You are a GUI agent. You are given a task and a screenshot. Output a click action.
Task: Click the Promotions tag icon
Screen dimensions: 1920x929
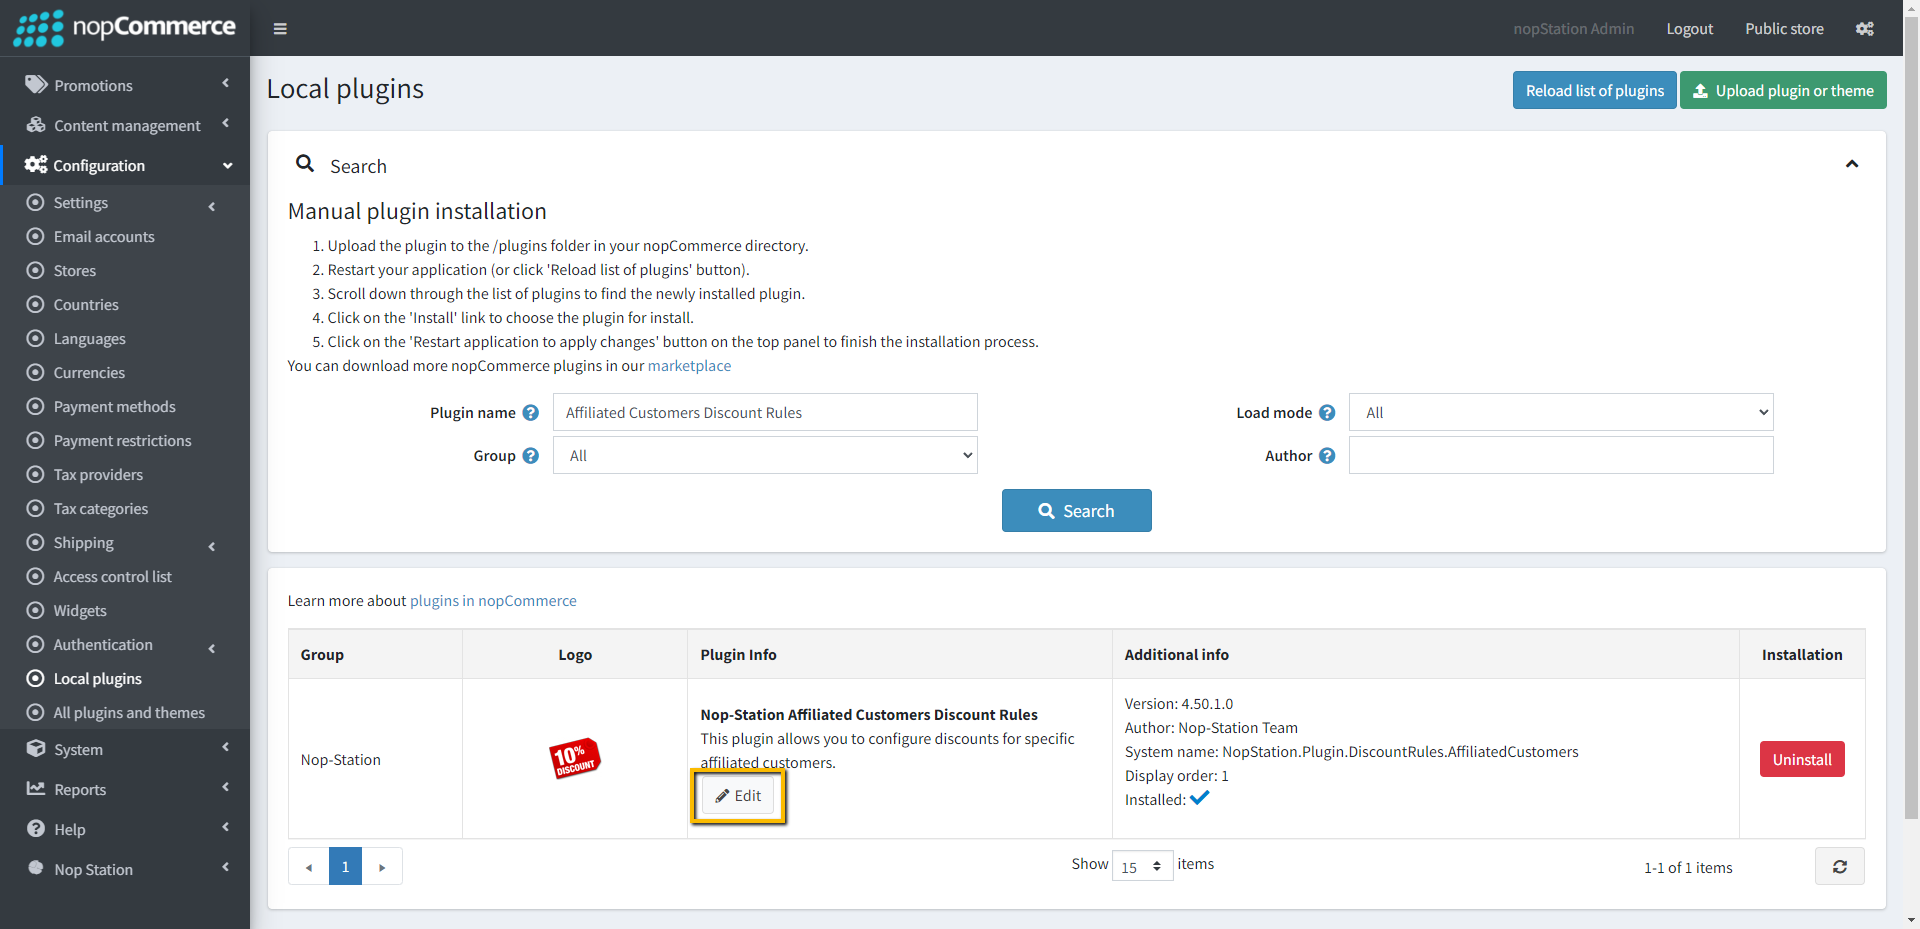pyautogui.click(x=36, y=85)
